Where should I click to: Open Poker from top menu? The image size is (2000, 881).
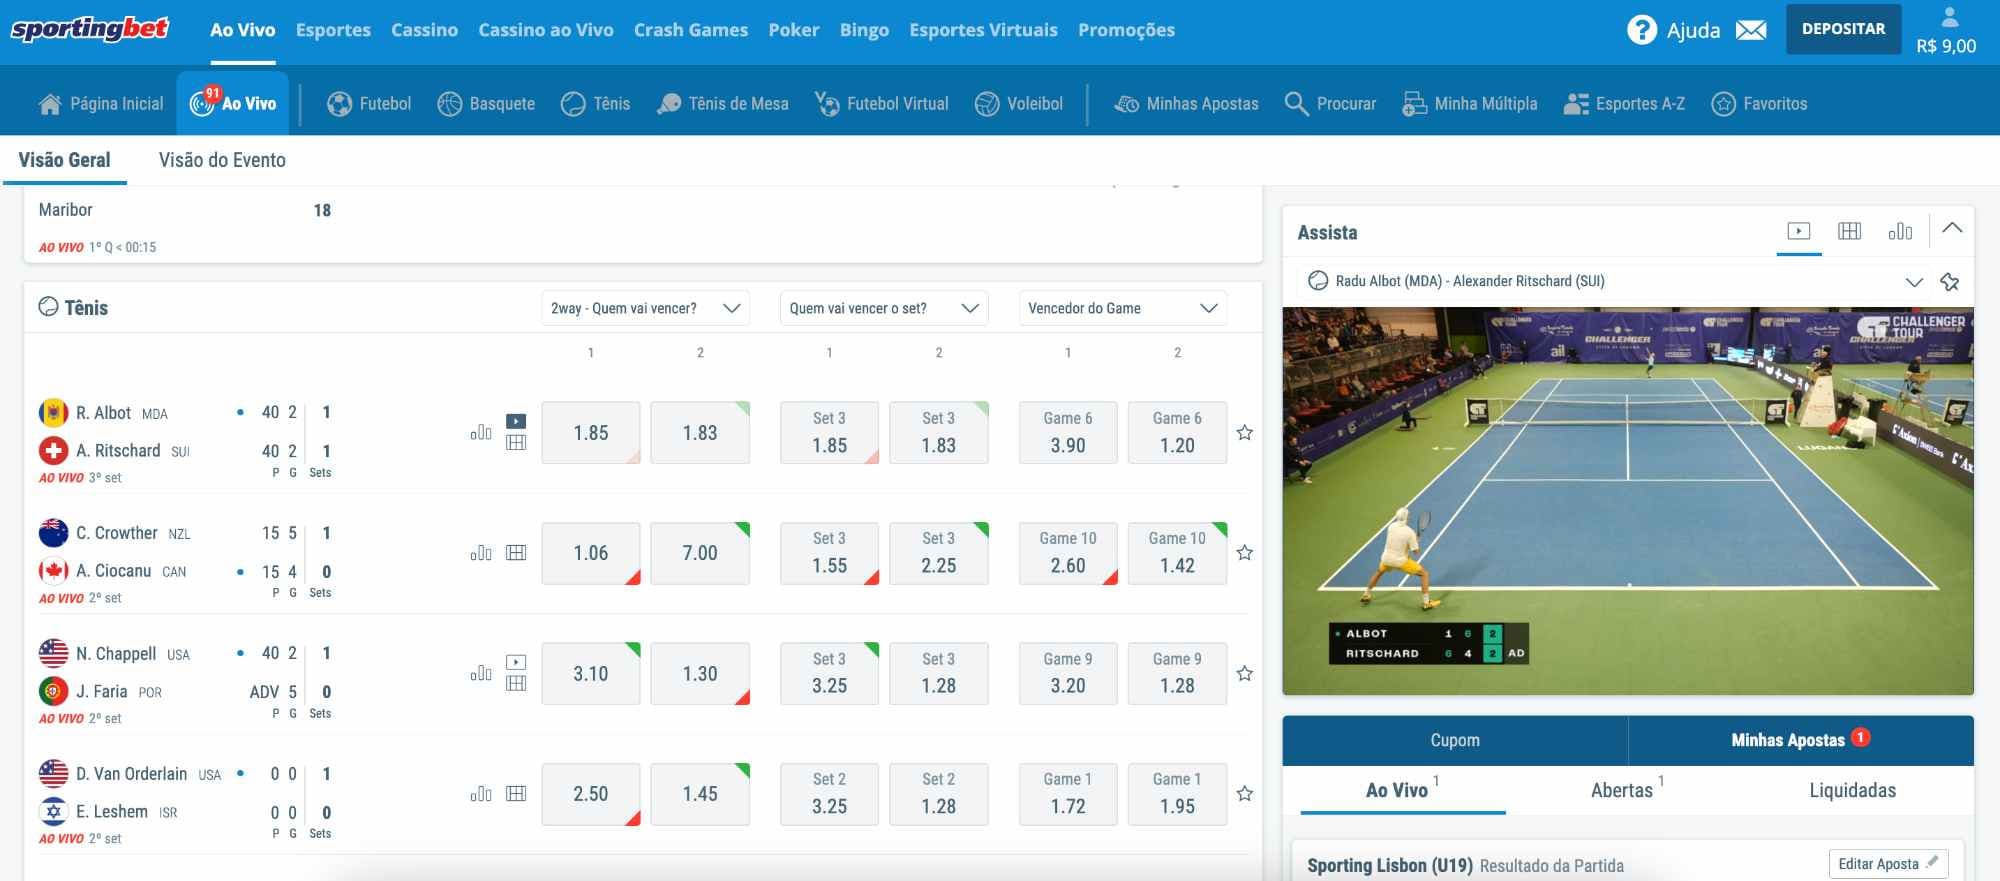(x=794, y=30)
